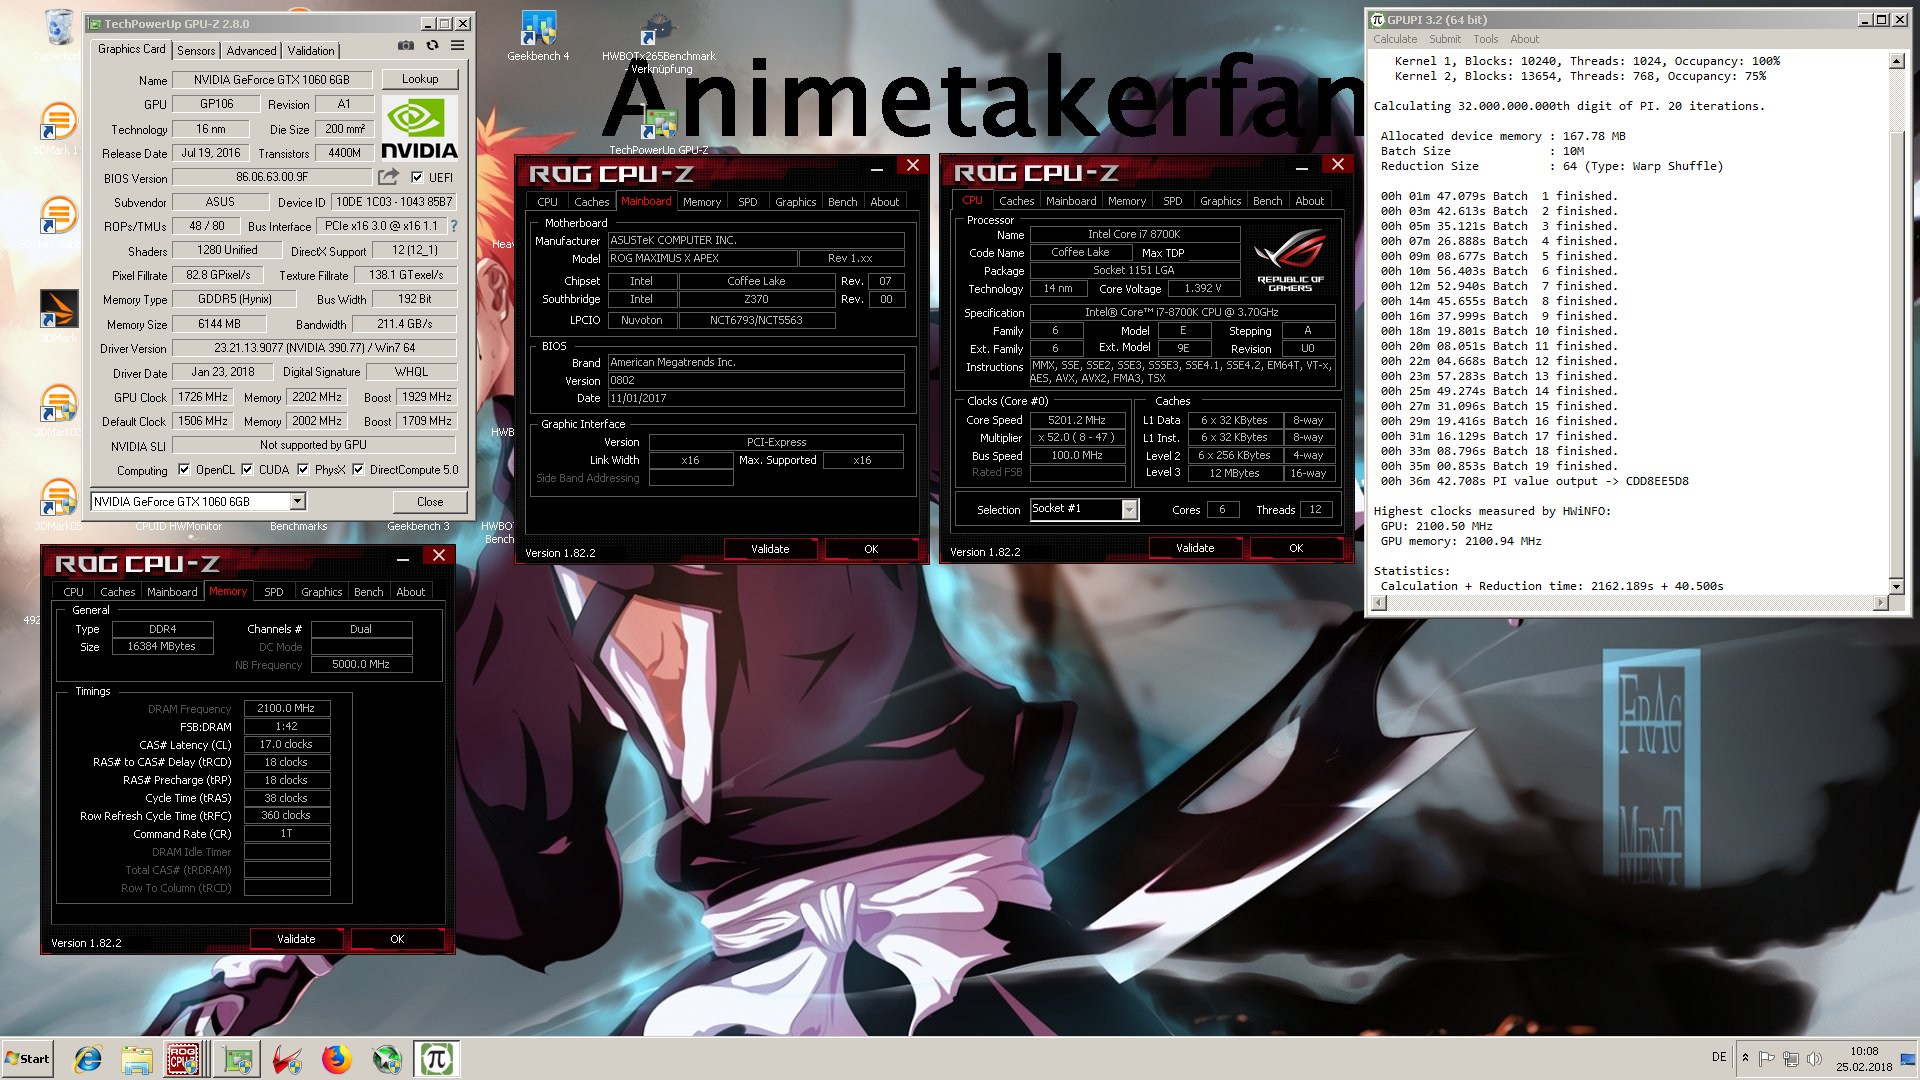Viewport: 1920px width, 1080px height.
Task: Click GPUPI horizontal scrollbar left arrow
Action: click(x=1379, y=602)
